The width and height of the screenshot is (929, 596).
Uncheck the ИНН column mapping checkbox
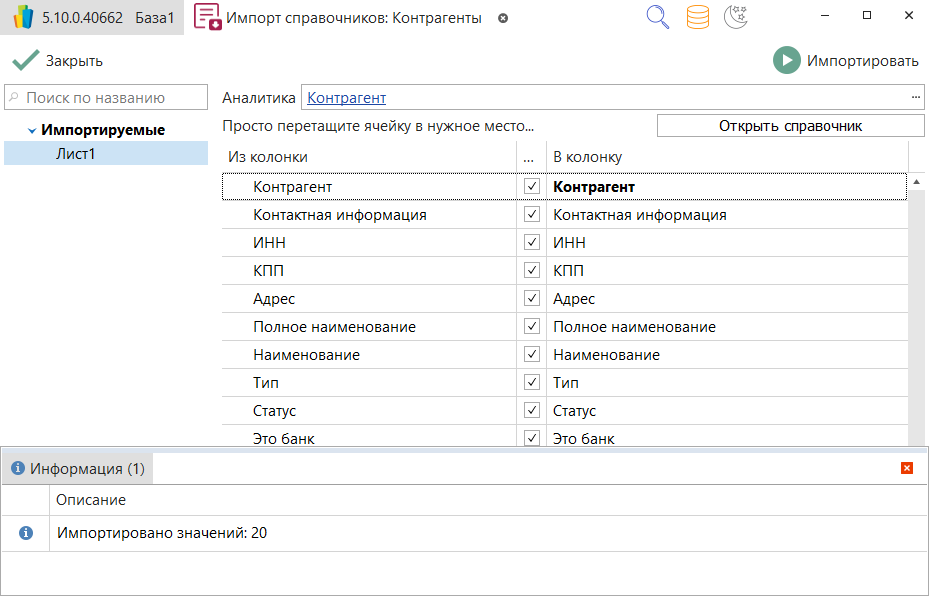coord(532,243)
